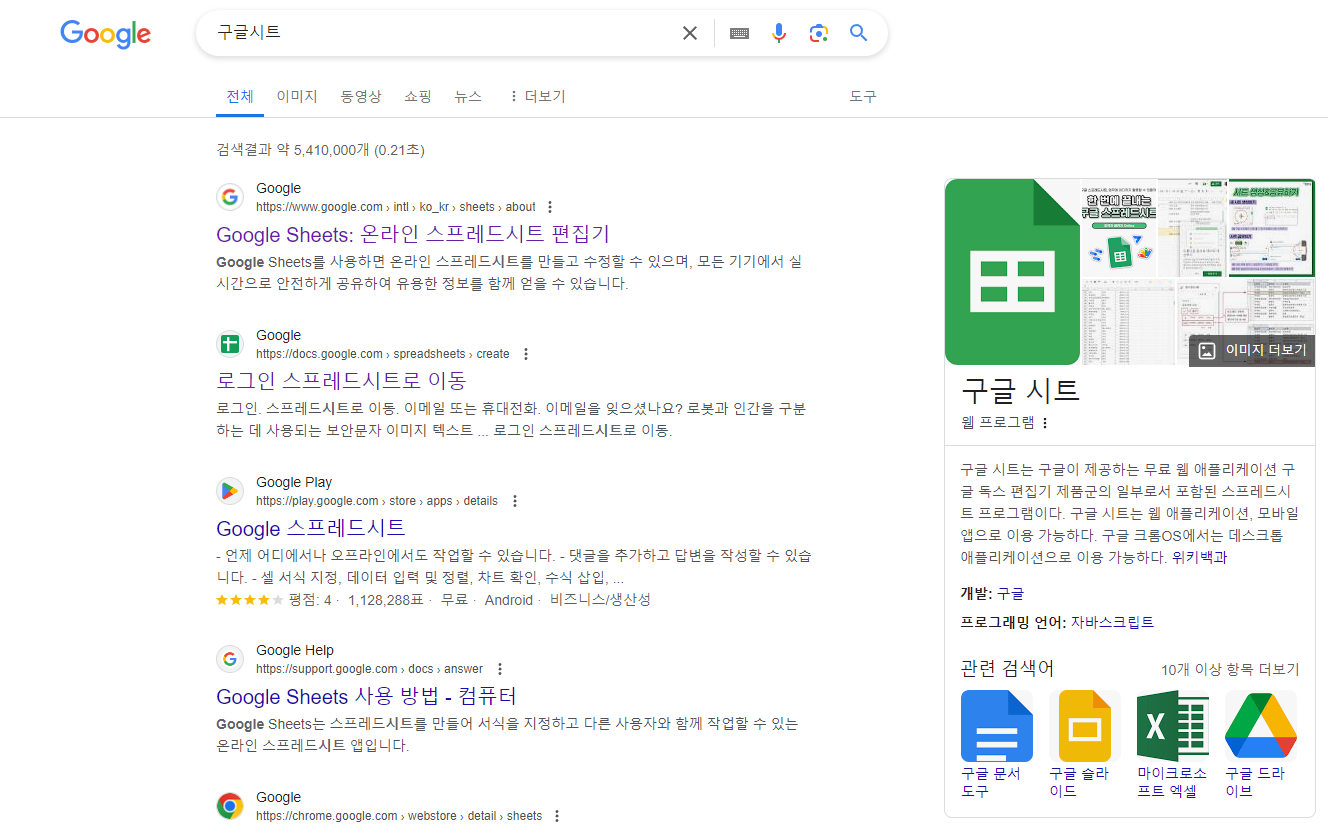Screen dimensions: 1328x824
Task: Open Google Sheets: 온라인 스프레드시트 편집기 link
Action: (413, 234)
